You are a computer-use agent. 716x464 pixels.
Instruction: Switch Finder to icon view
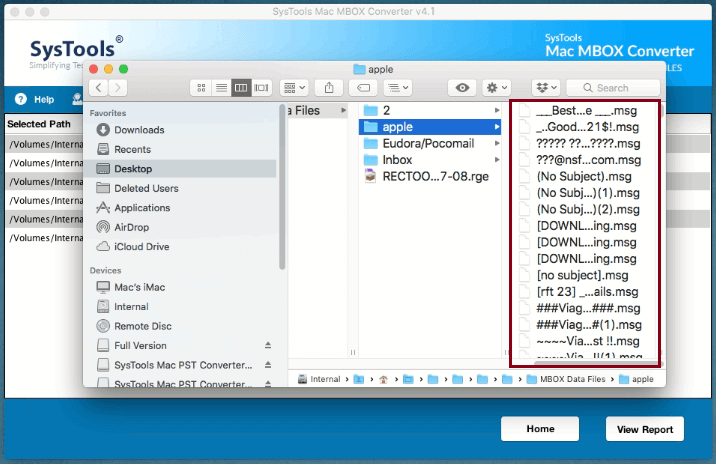pyautogui.click(x=201, y=88)
